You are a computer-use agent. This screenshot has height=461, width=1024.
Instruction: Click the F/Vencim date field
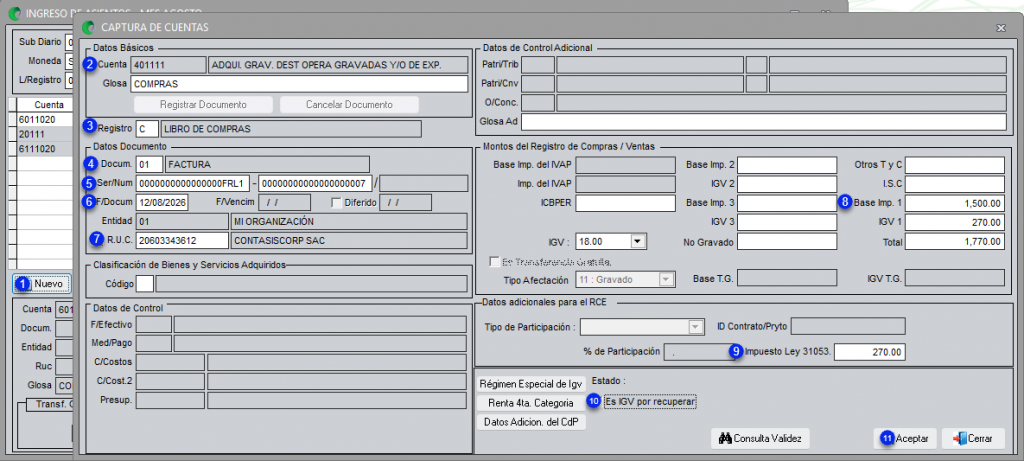(x=285, y=202)
